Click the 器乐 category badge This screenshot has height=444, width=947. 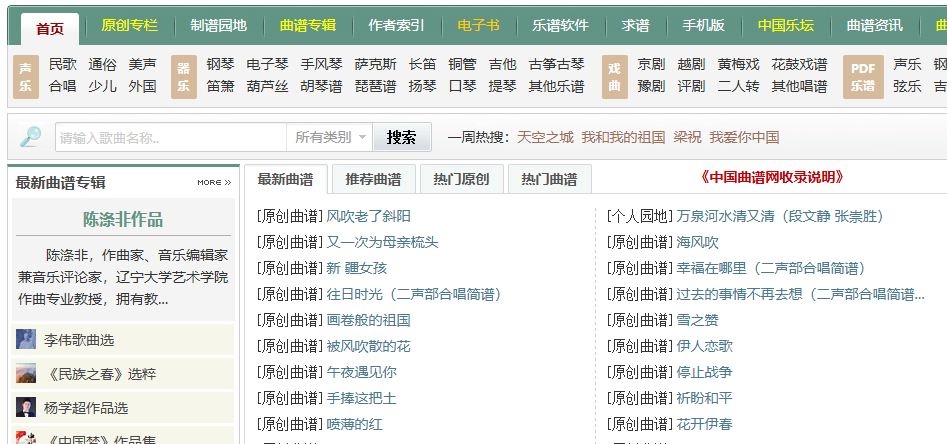tap(184, 77)
